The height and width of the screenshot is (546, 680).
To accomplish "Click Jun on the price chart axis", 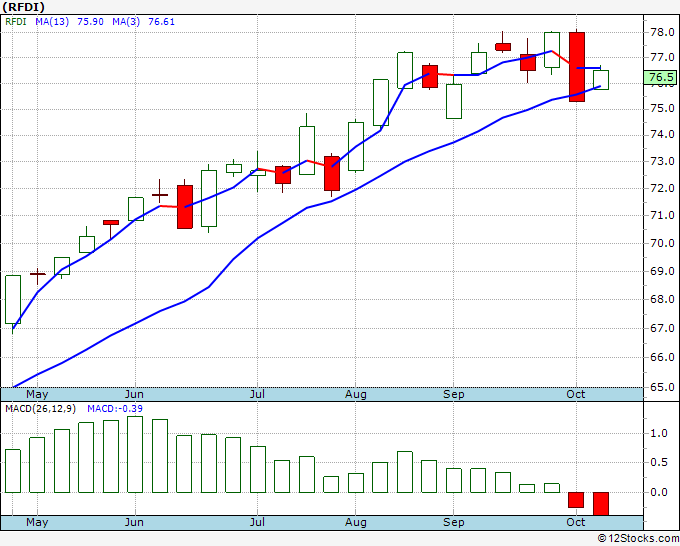I will click(x=134, y=395).
